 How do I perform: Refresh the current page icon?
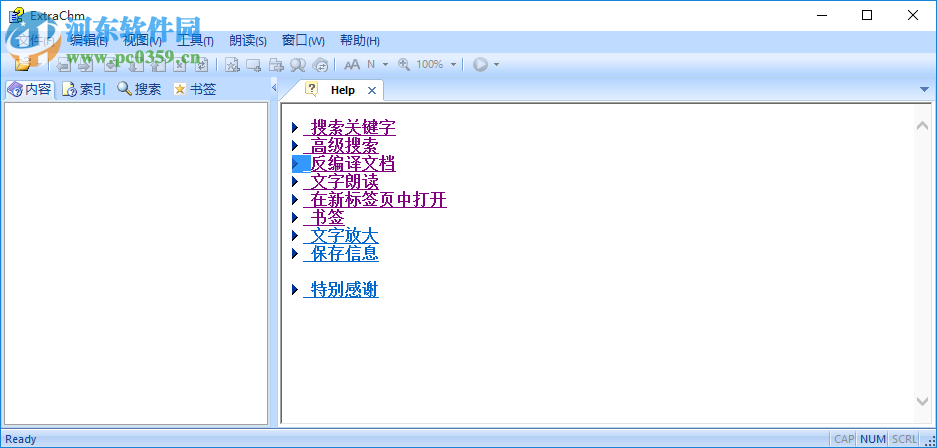(202, 65)
